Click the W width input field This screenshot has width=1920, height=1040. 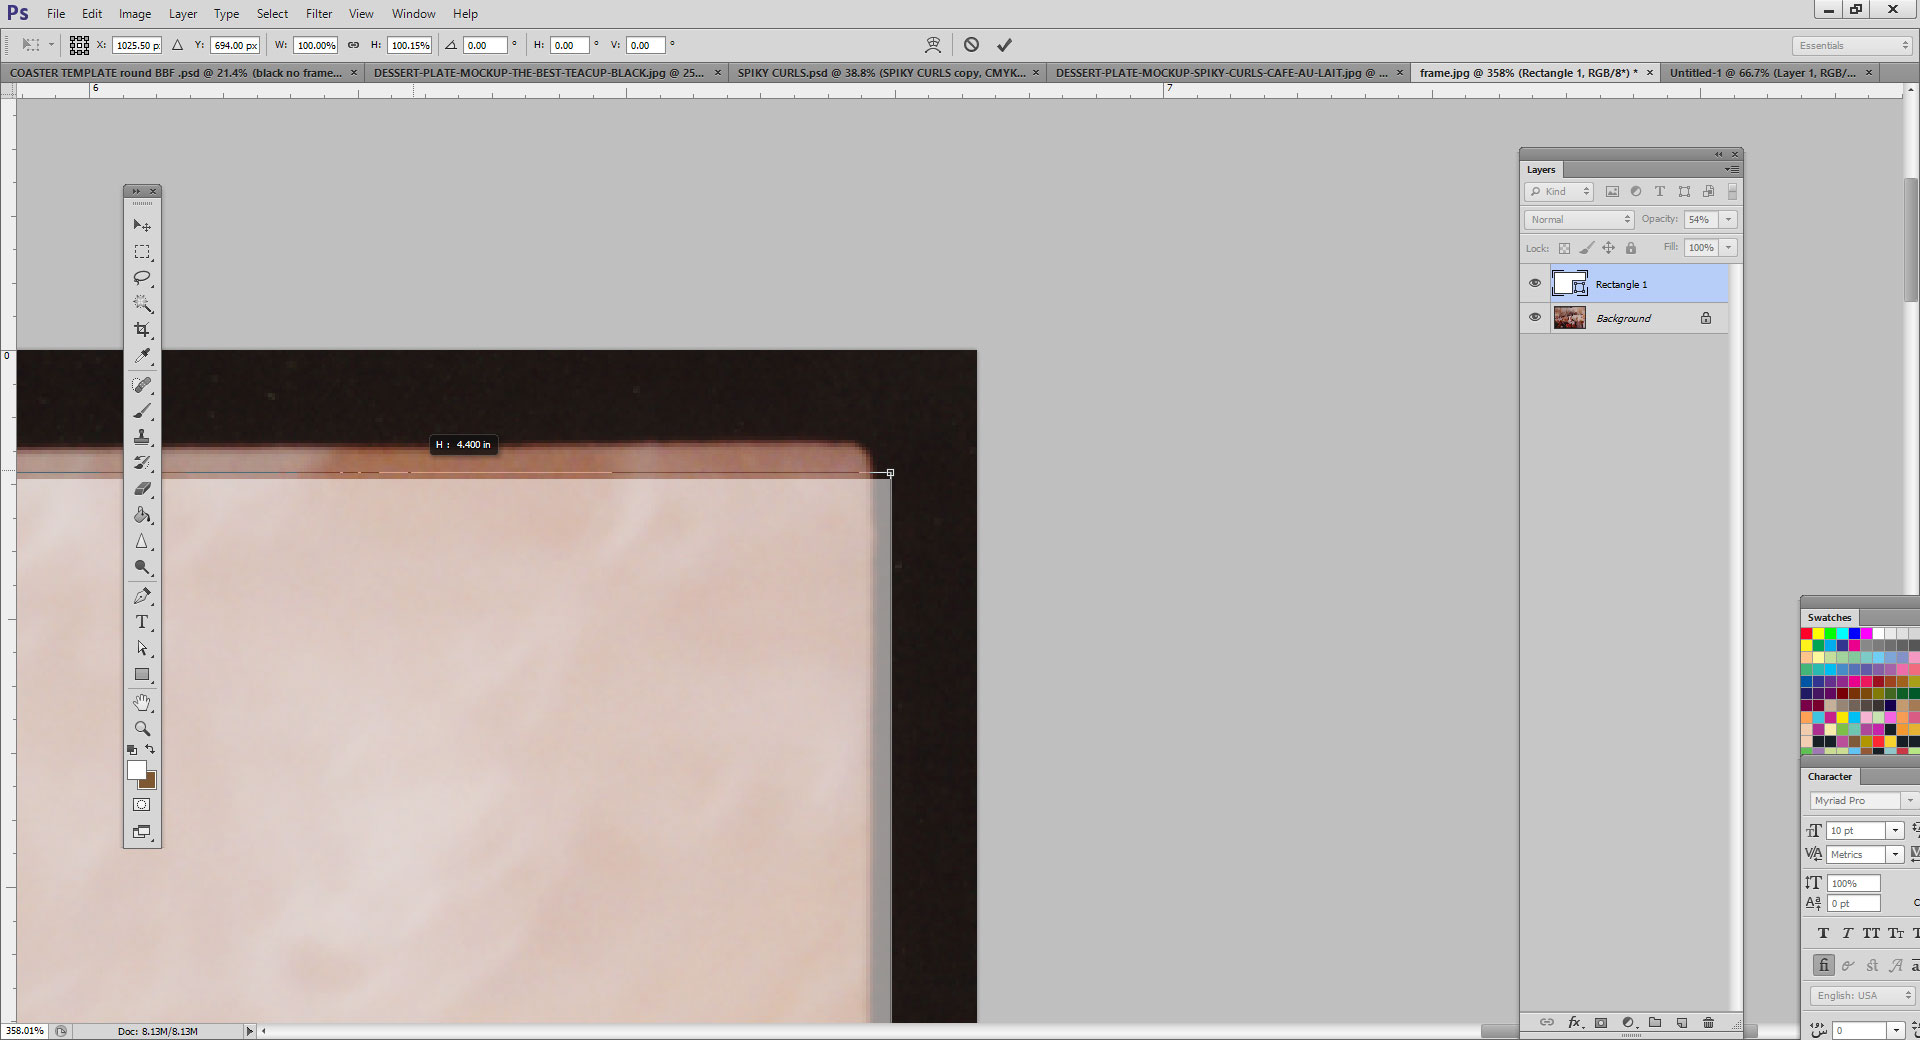(315, 45)
